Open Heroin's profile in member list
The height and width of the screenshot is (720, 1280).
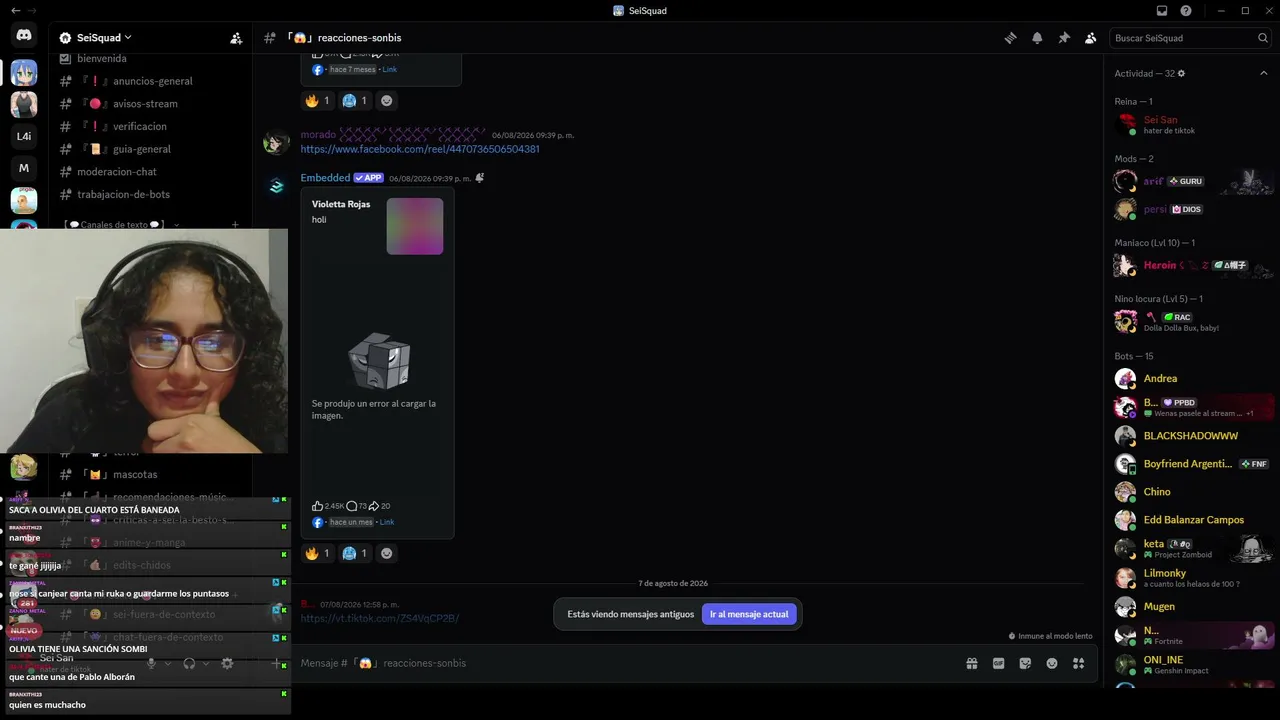point(1192,265)
